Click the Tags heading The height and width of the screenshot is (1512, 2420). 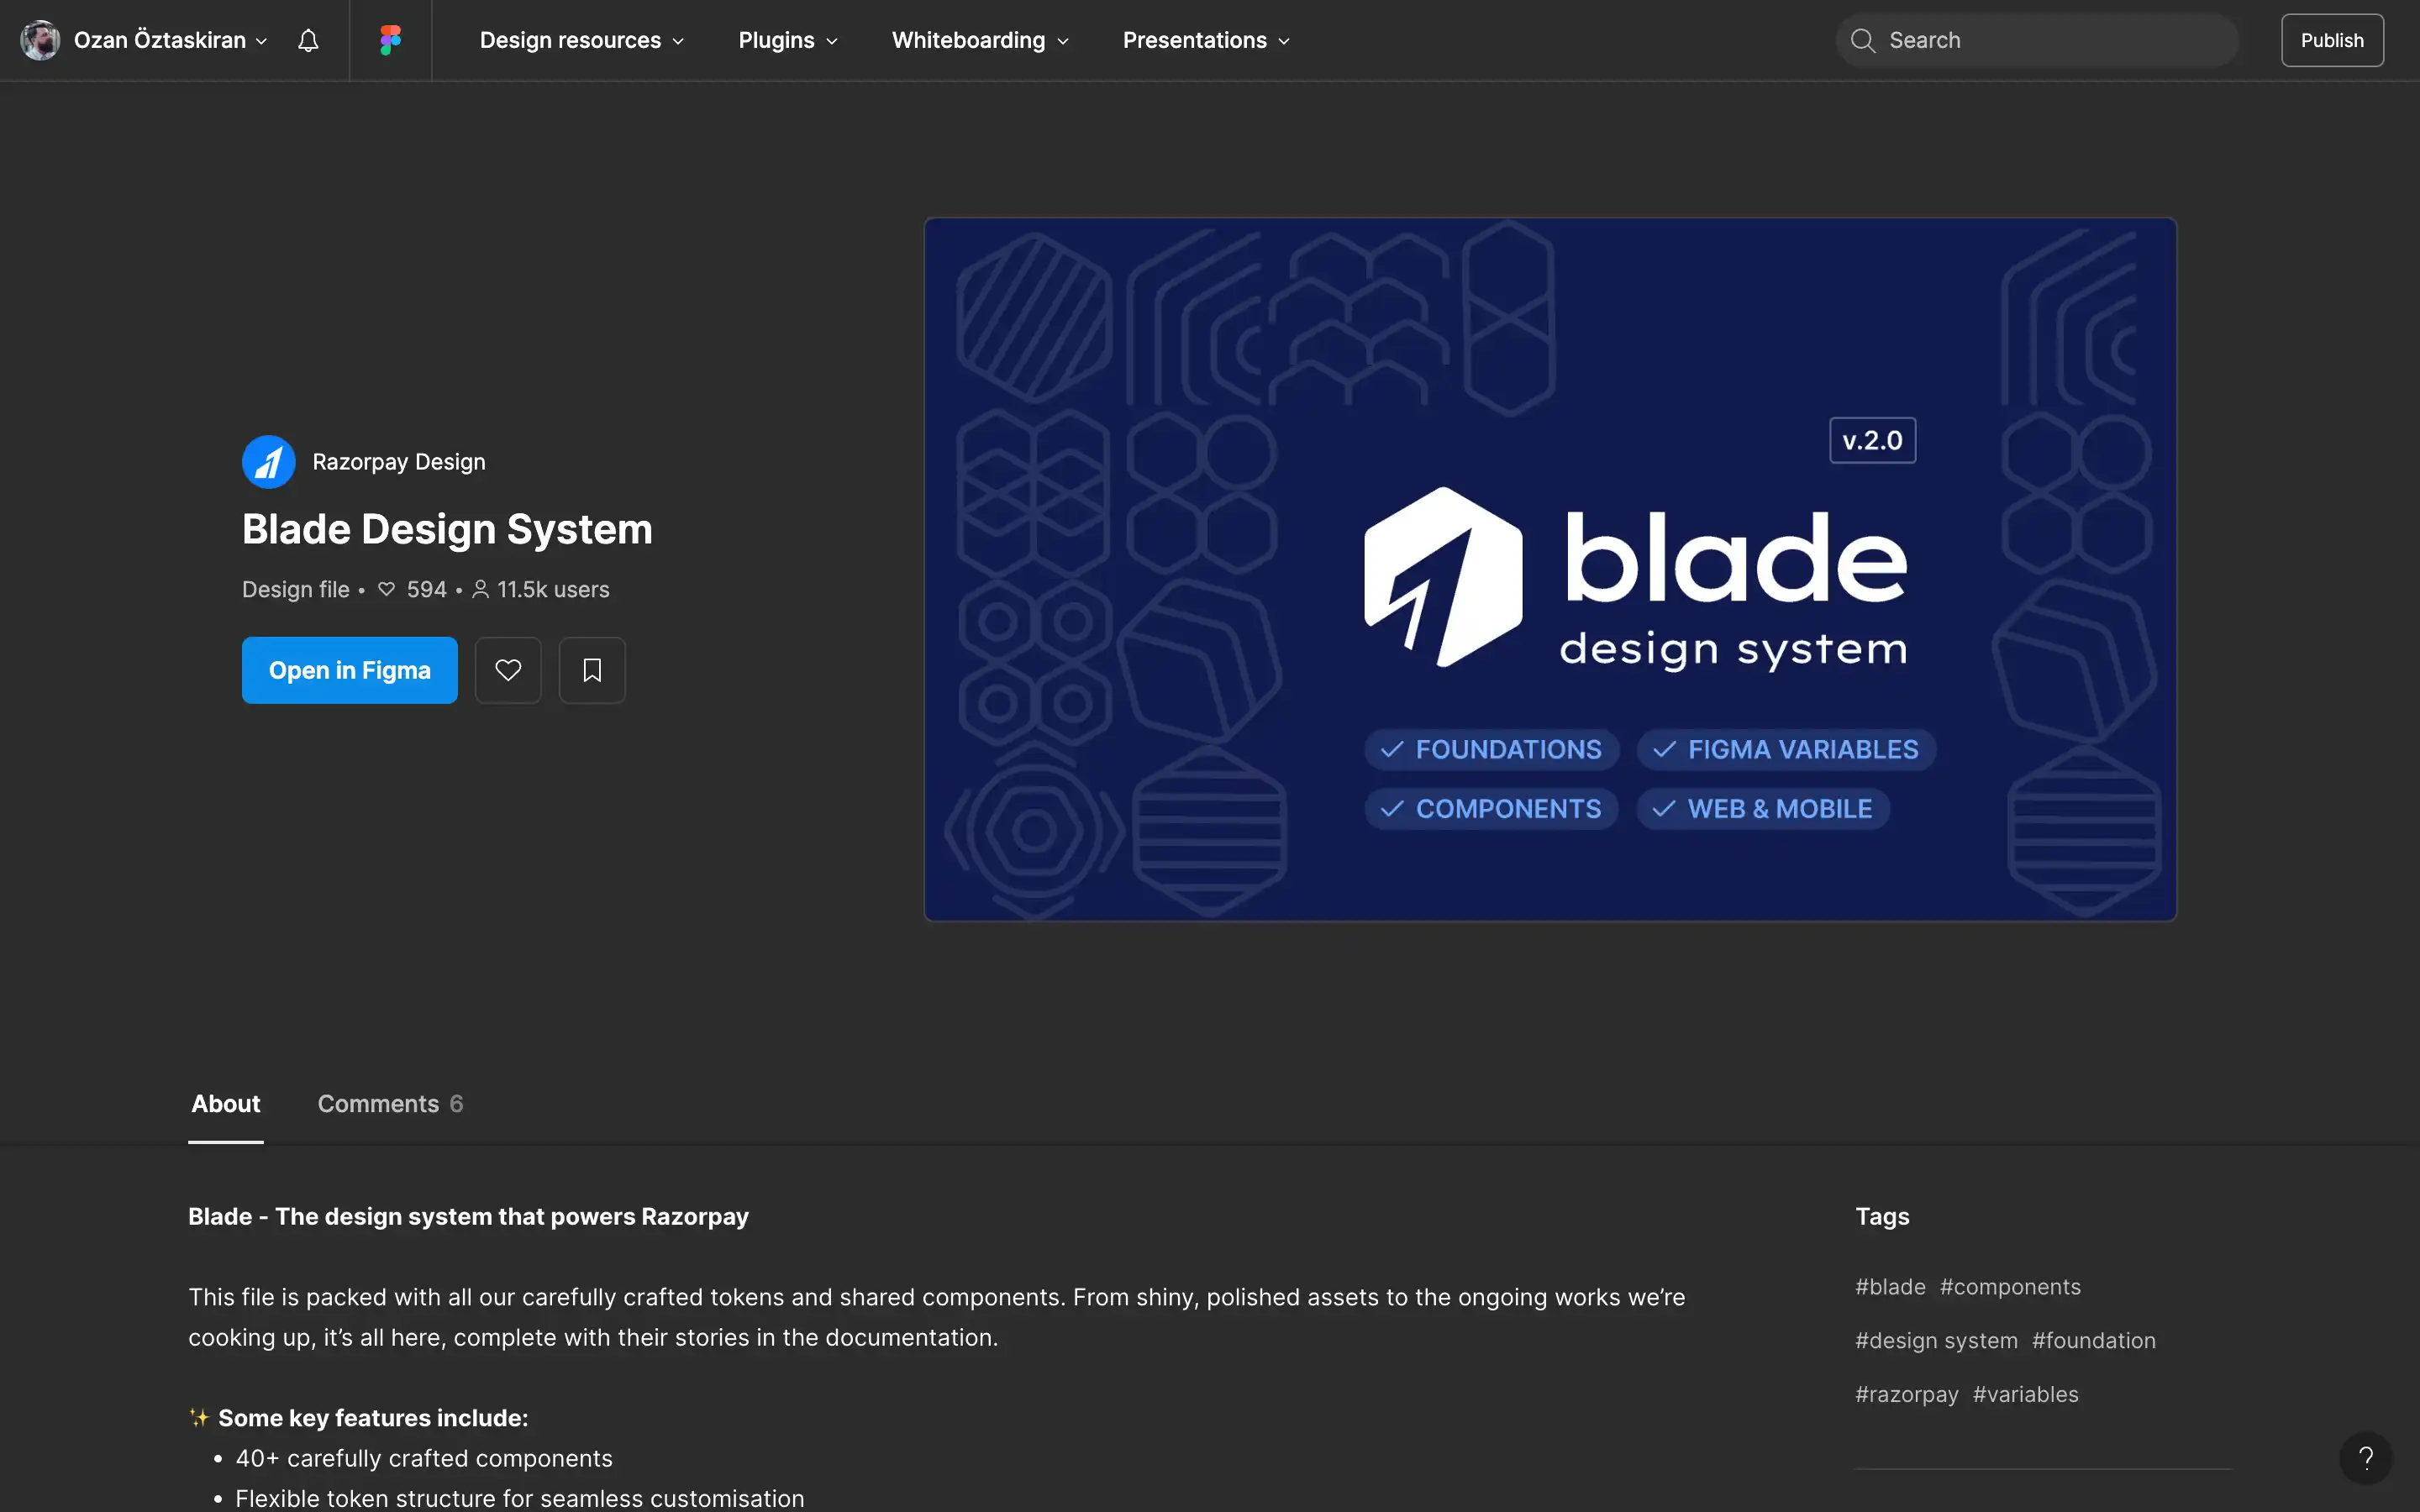[1882, 1216]
